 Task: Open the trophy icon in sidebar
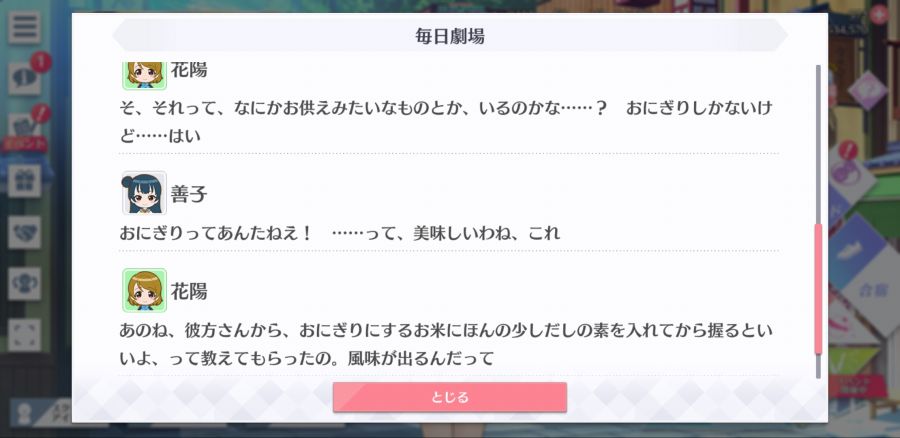24,284
